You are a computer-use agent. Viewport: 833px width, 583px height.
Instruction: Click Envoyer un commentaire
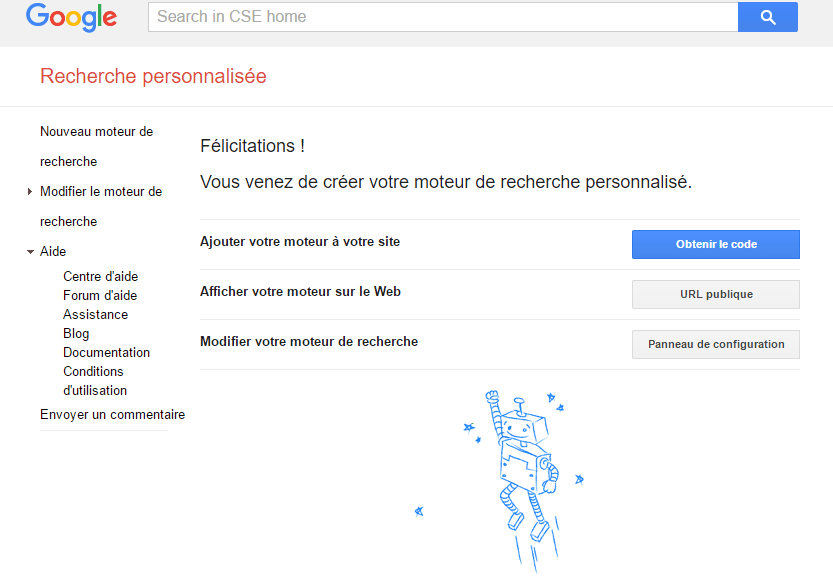coord(113,415)
